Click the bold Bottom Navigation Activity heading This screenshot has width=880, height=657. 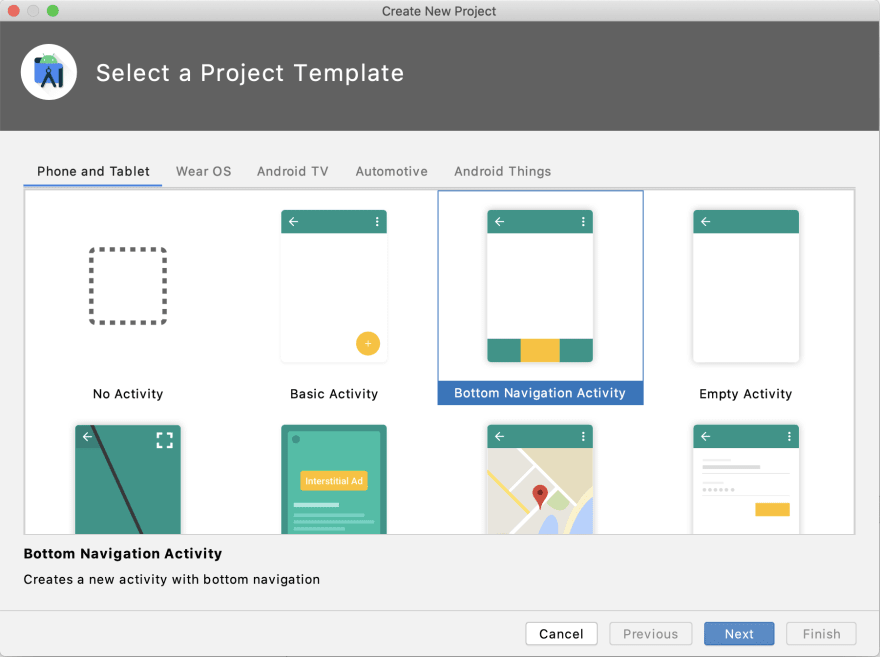coord(123,554)
